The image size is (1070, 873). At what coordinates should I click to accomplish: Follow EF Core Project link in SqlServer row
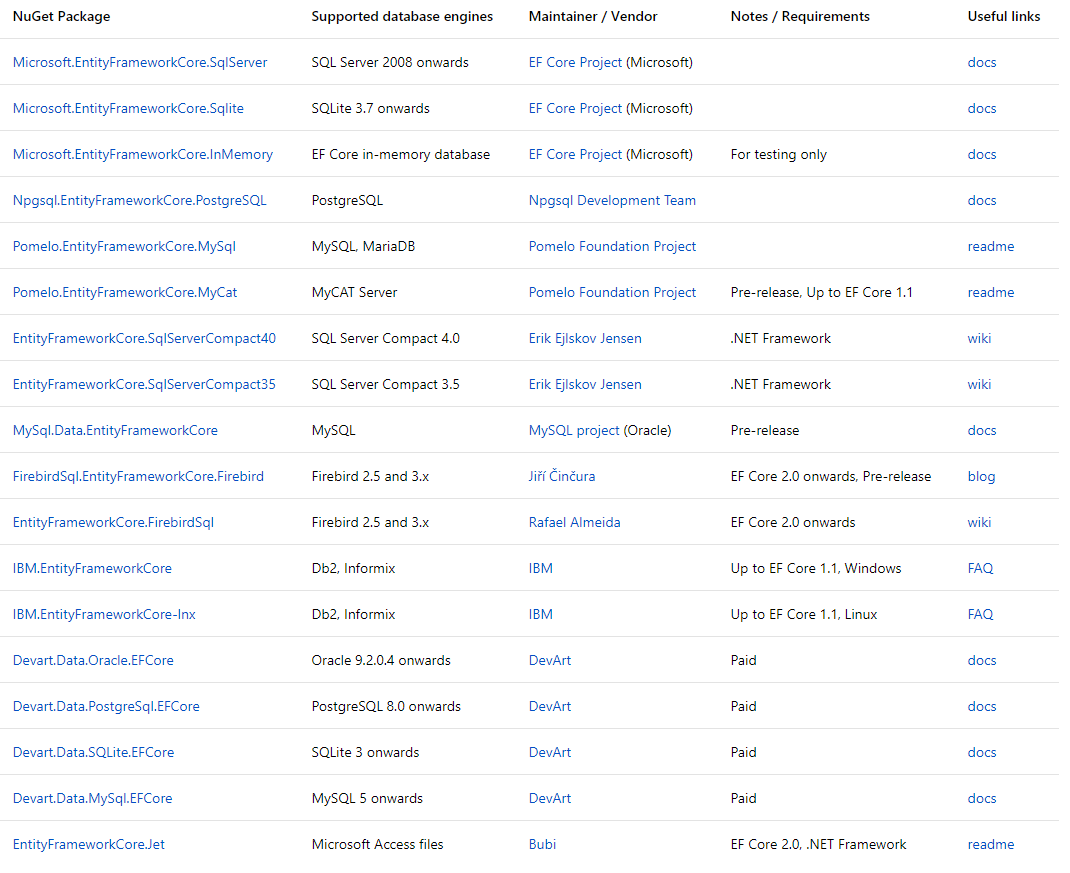pos(575,62)
